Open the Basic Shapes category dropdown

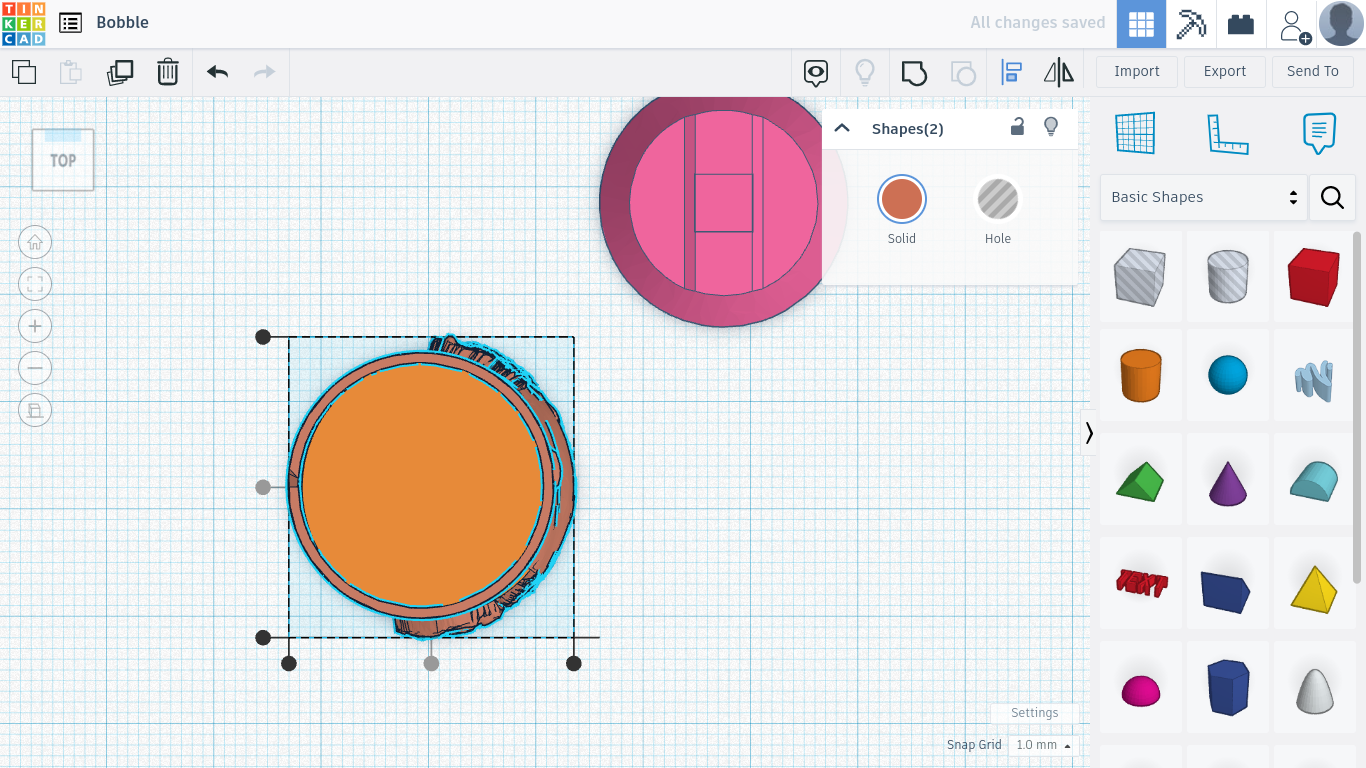tap(1204, 197)
